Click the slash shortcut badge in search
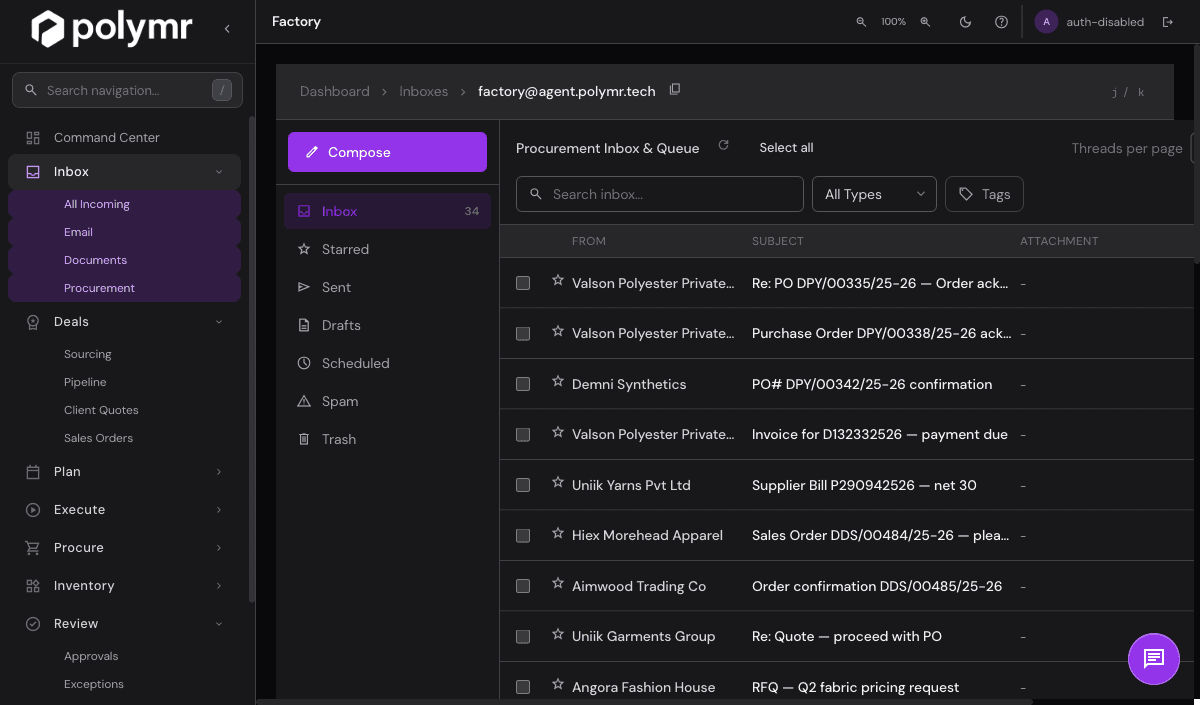1200x705 pixels. [222, 90]
